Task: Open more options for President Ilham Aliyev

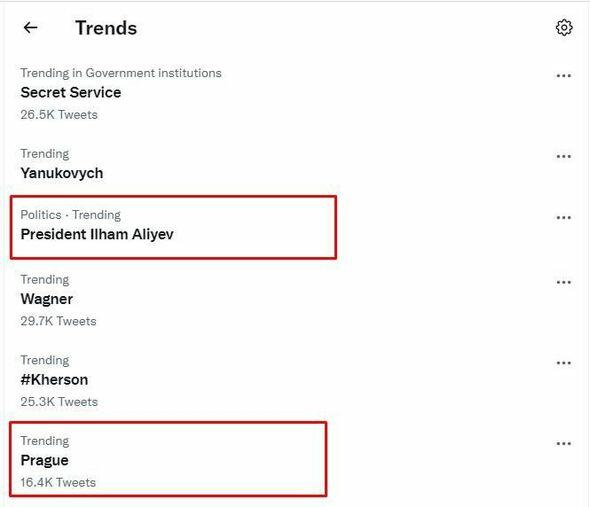Action: point(563,218)
